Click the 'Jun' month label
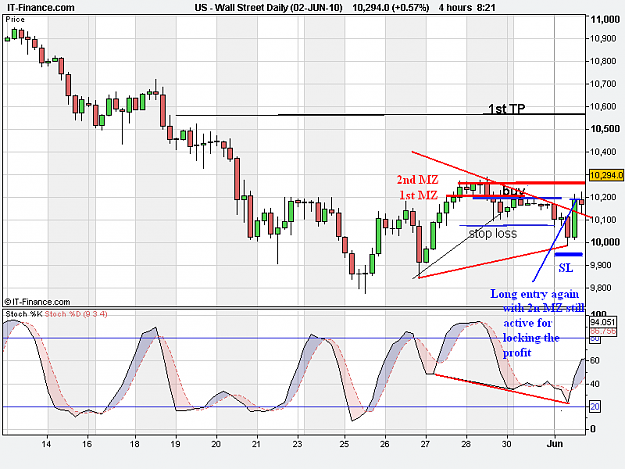Image resolution: width=625 pixels, height=469 pixels. tap(554, 444)
